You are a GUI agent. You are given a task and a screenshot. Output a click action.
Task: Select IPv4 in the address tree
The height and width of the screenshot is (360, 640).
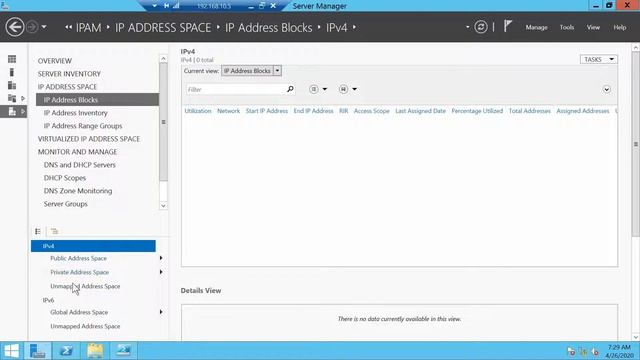pos(93,246)
